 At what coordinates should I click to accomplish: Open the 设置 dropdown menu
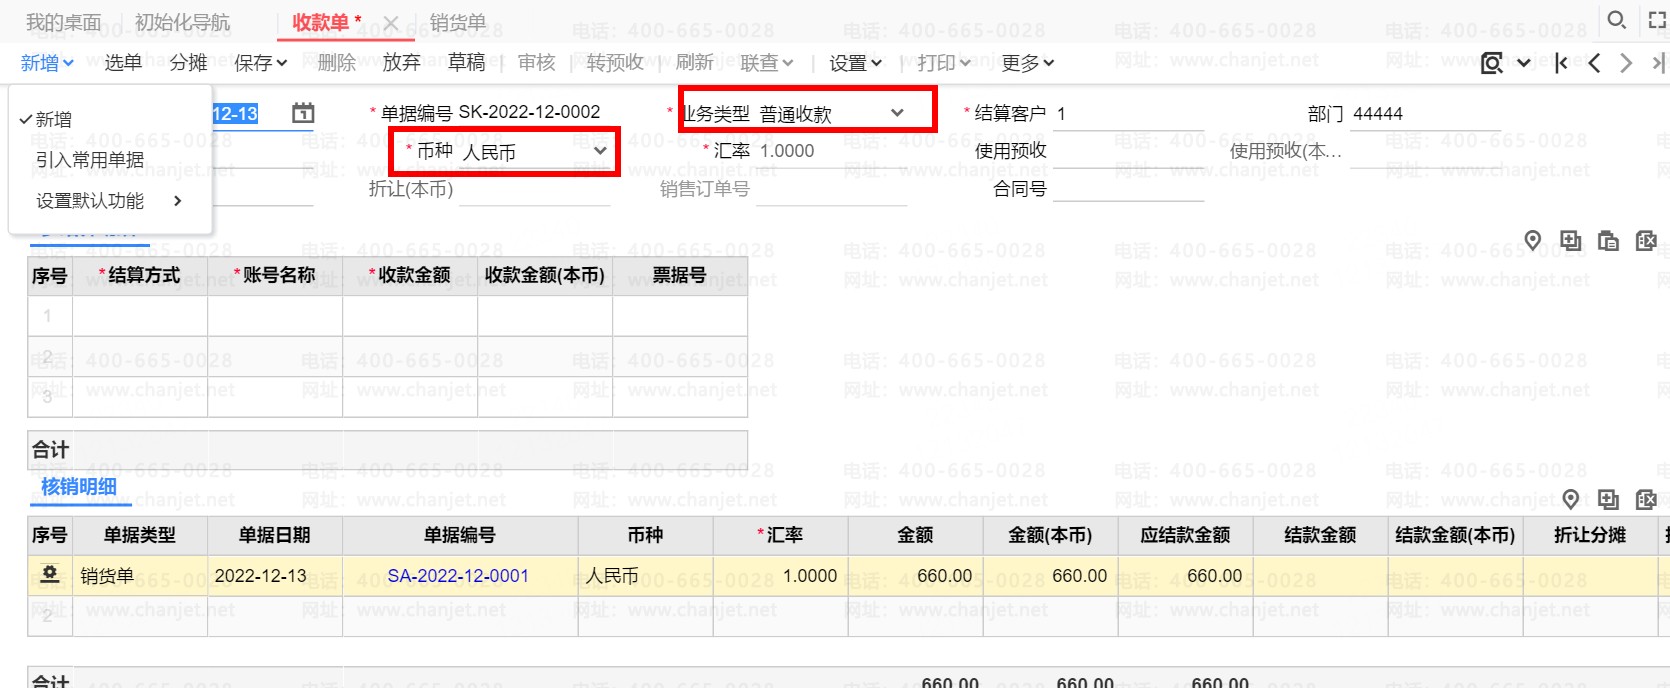tap(855, 63)
